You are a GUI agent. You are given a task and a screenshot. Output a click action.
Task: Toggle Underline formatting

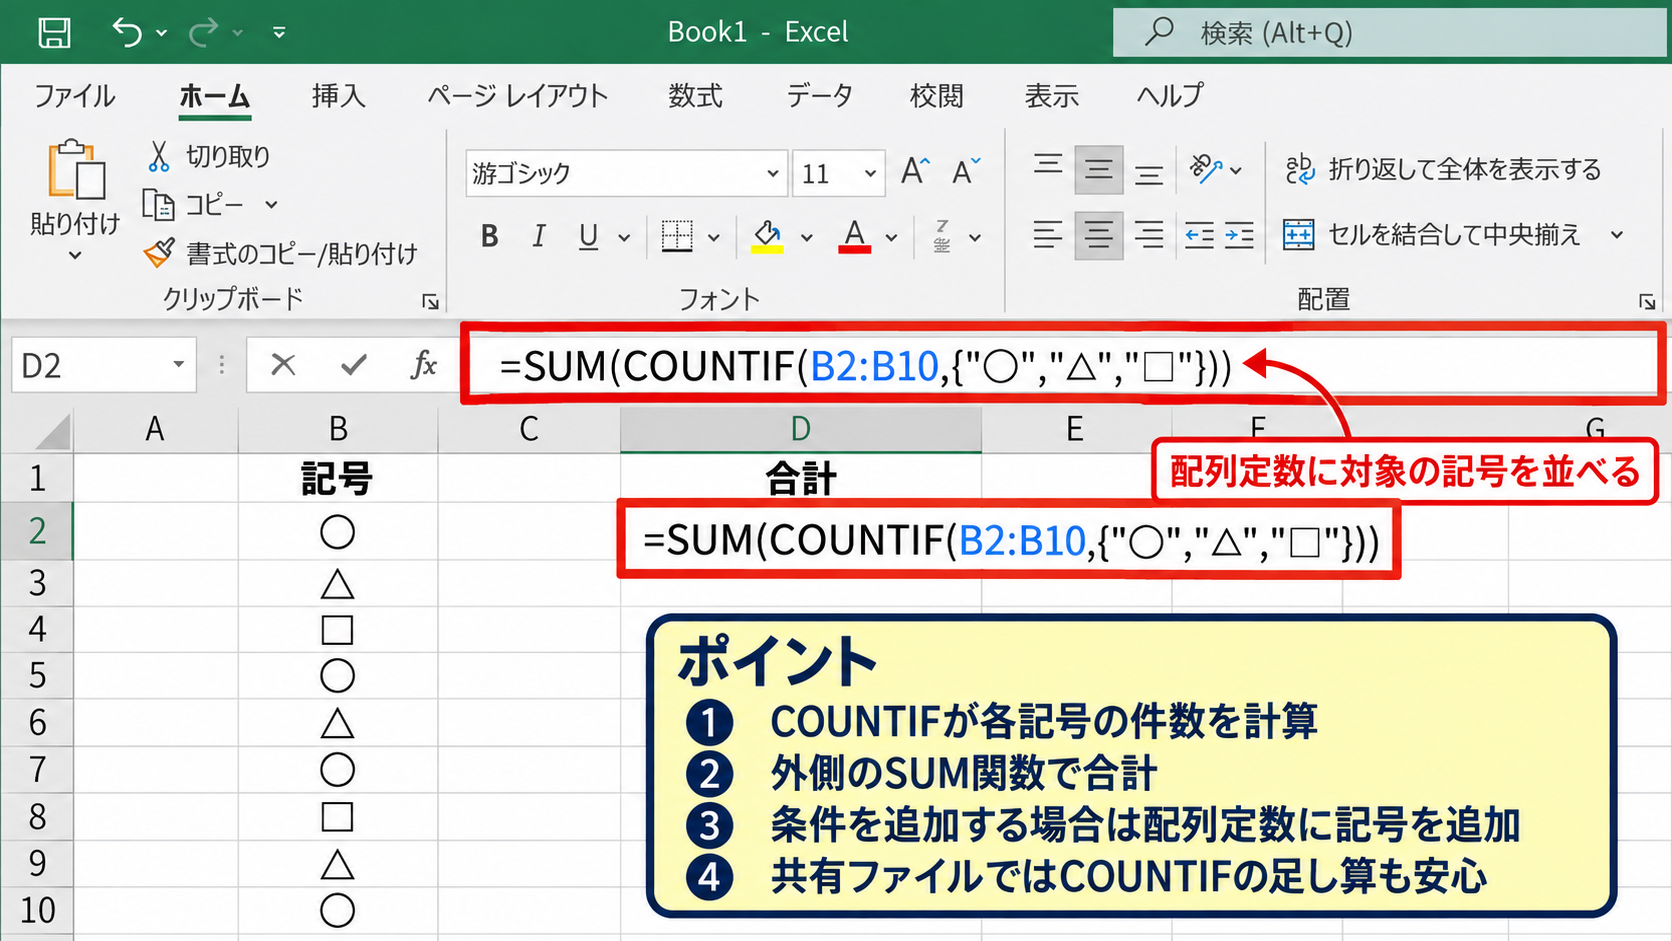click(x=588, y=237)
